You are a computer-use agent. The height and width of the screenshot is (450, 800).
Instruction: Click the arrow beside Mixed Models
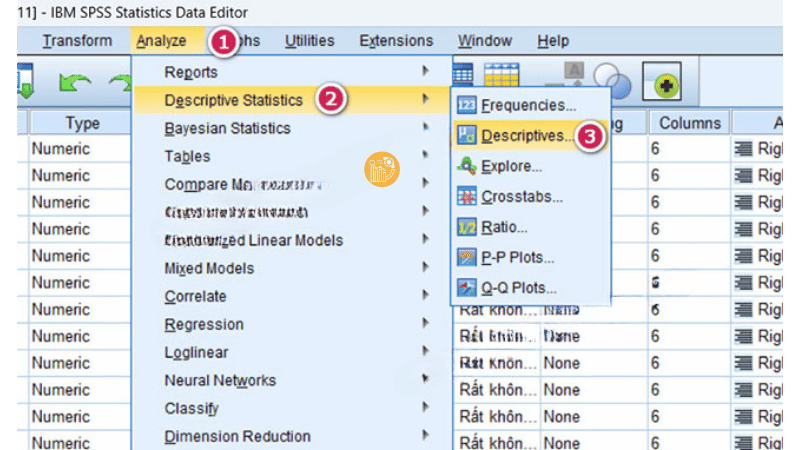pos(425,267)
